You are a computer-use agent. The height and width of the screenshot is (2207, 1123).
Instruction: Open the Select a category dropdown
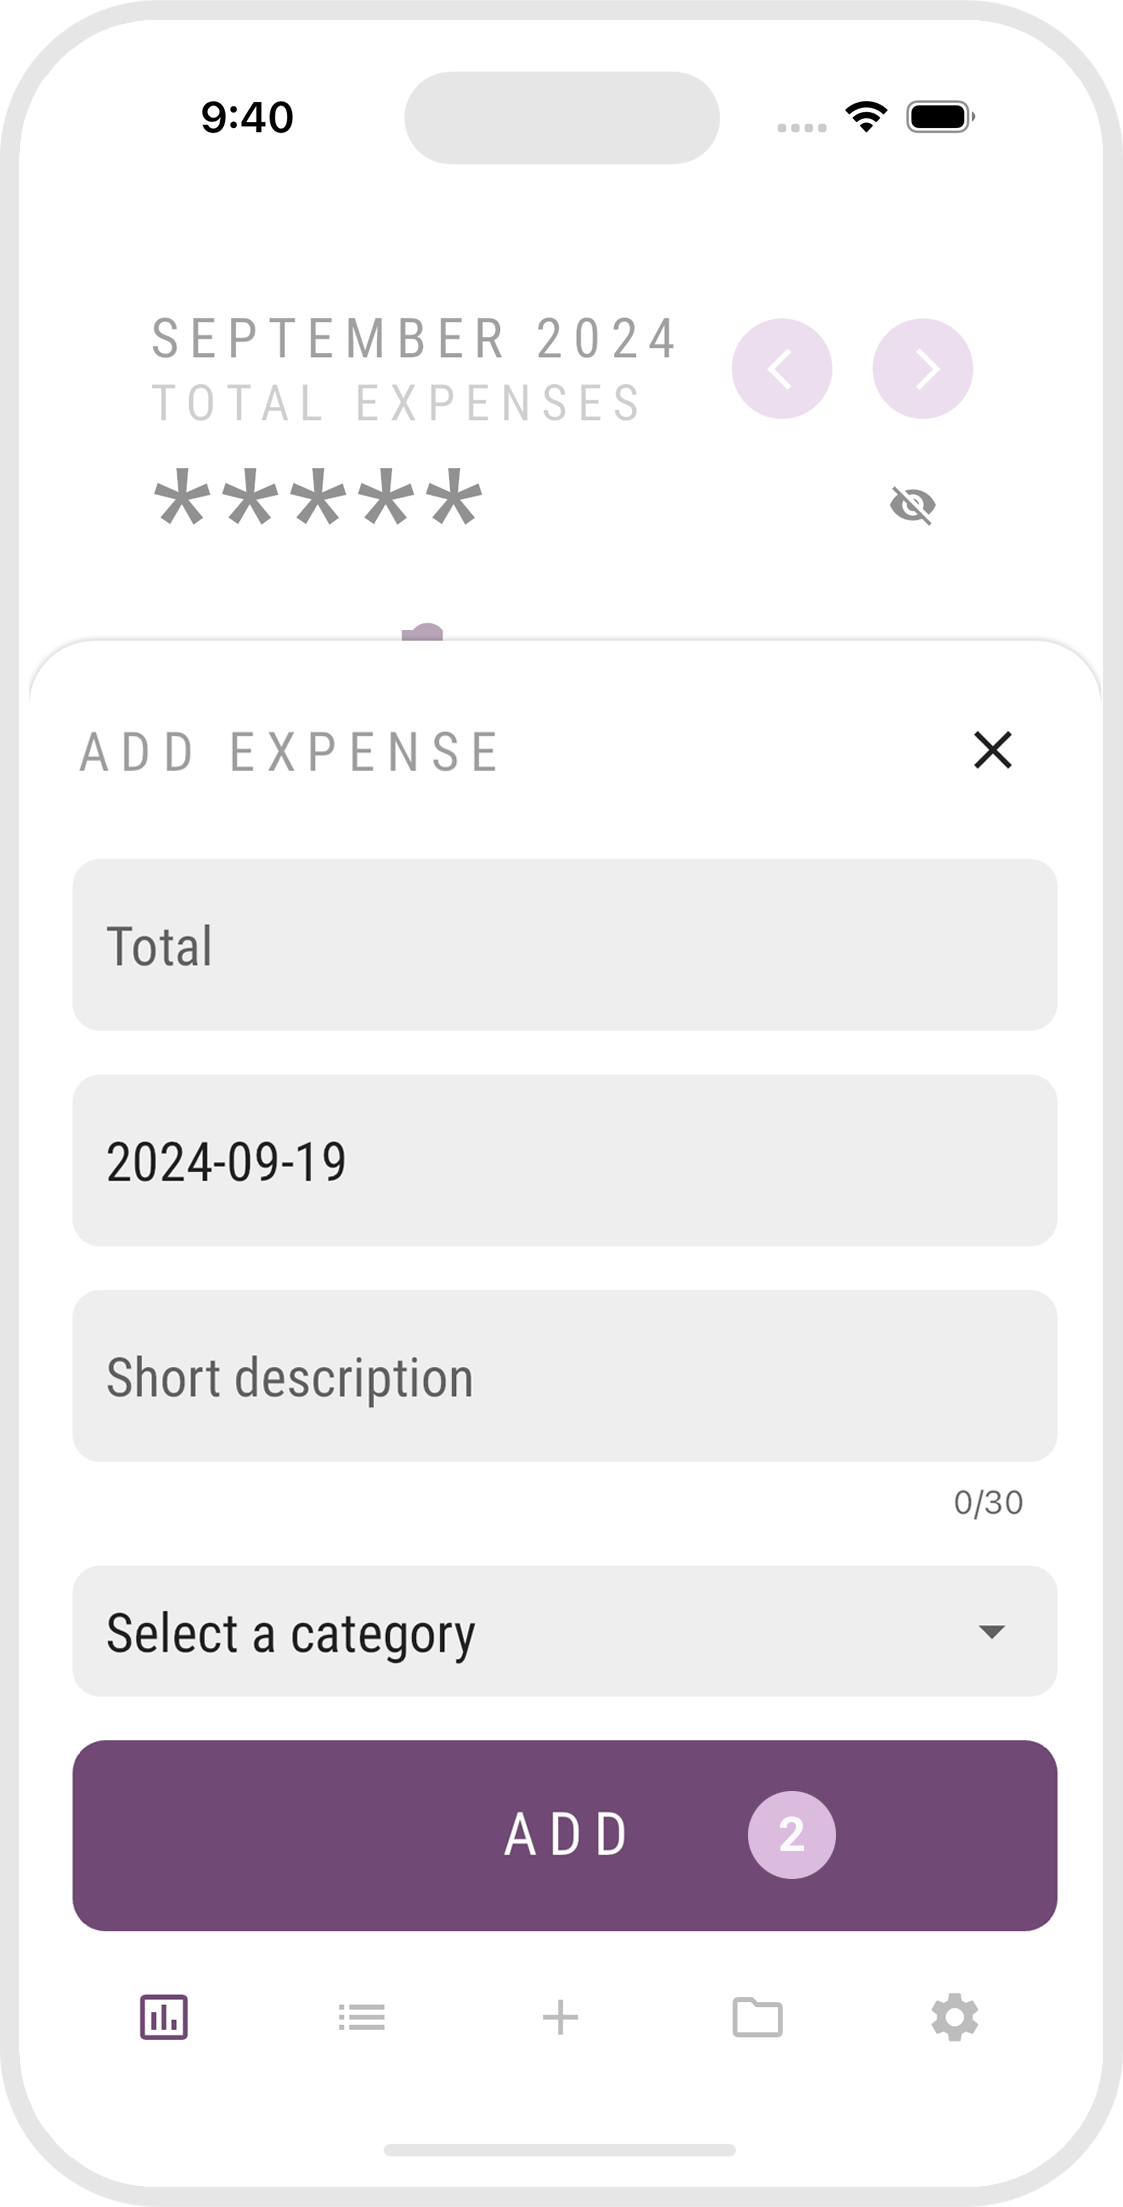(x=540, y=1631)
